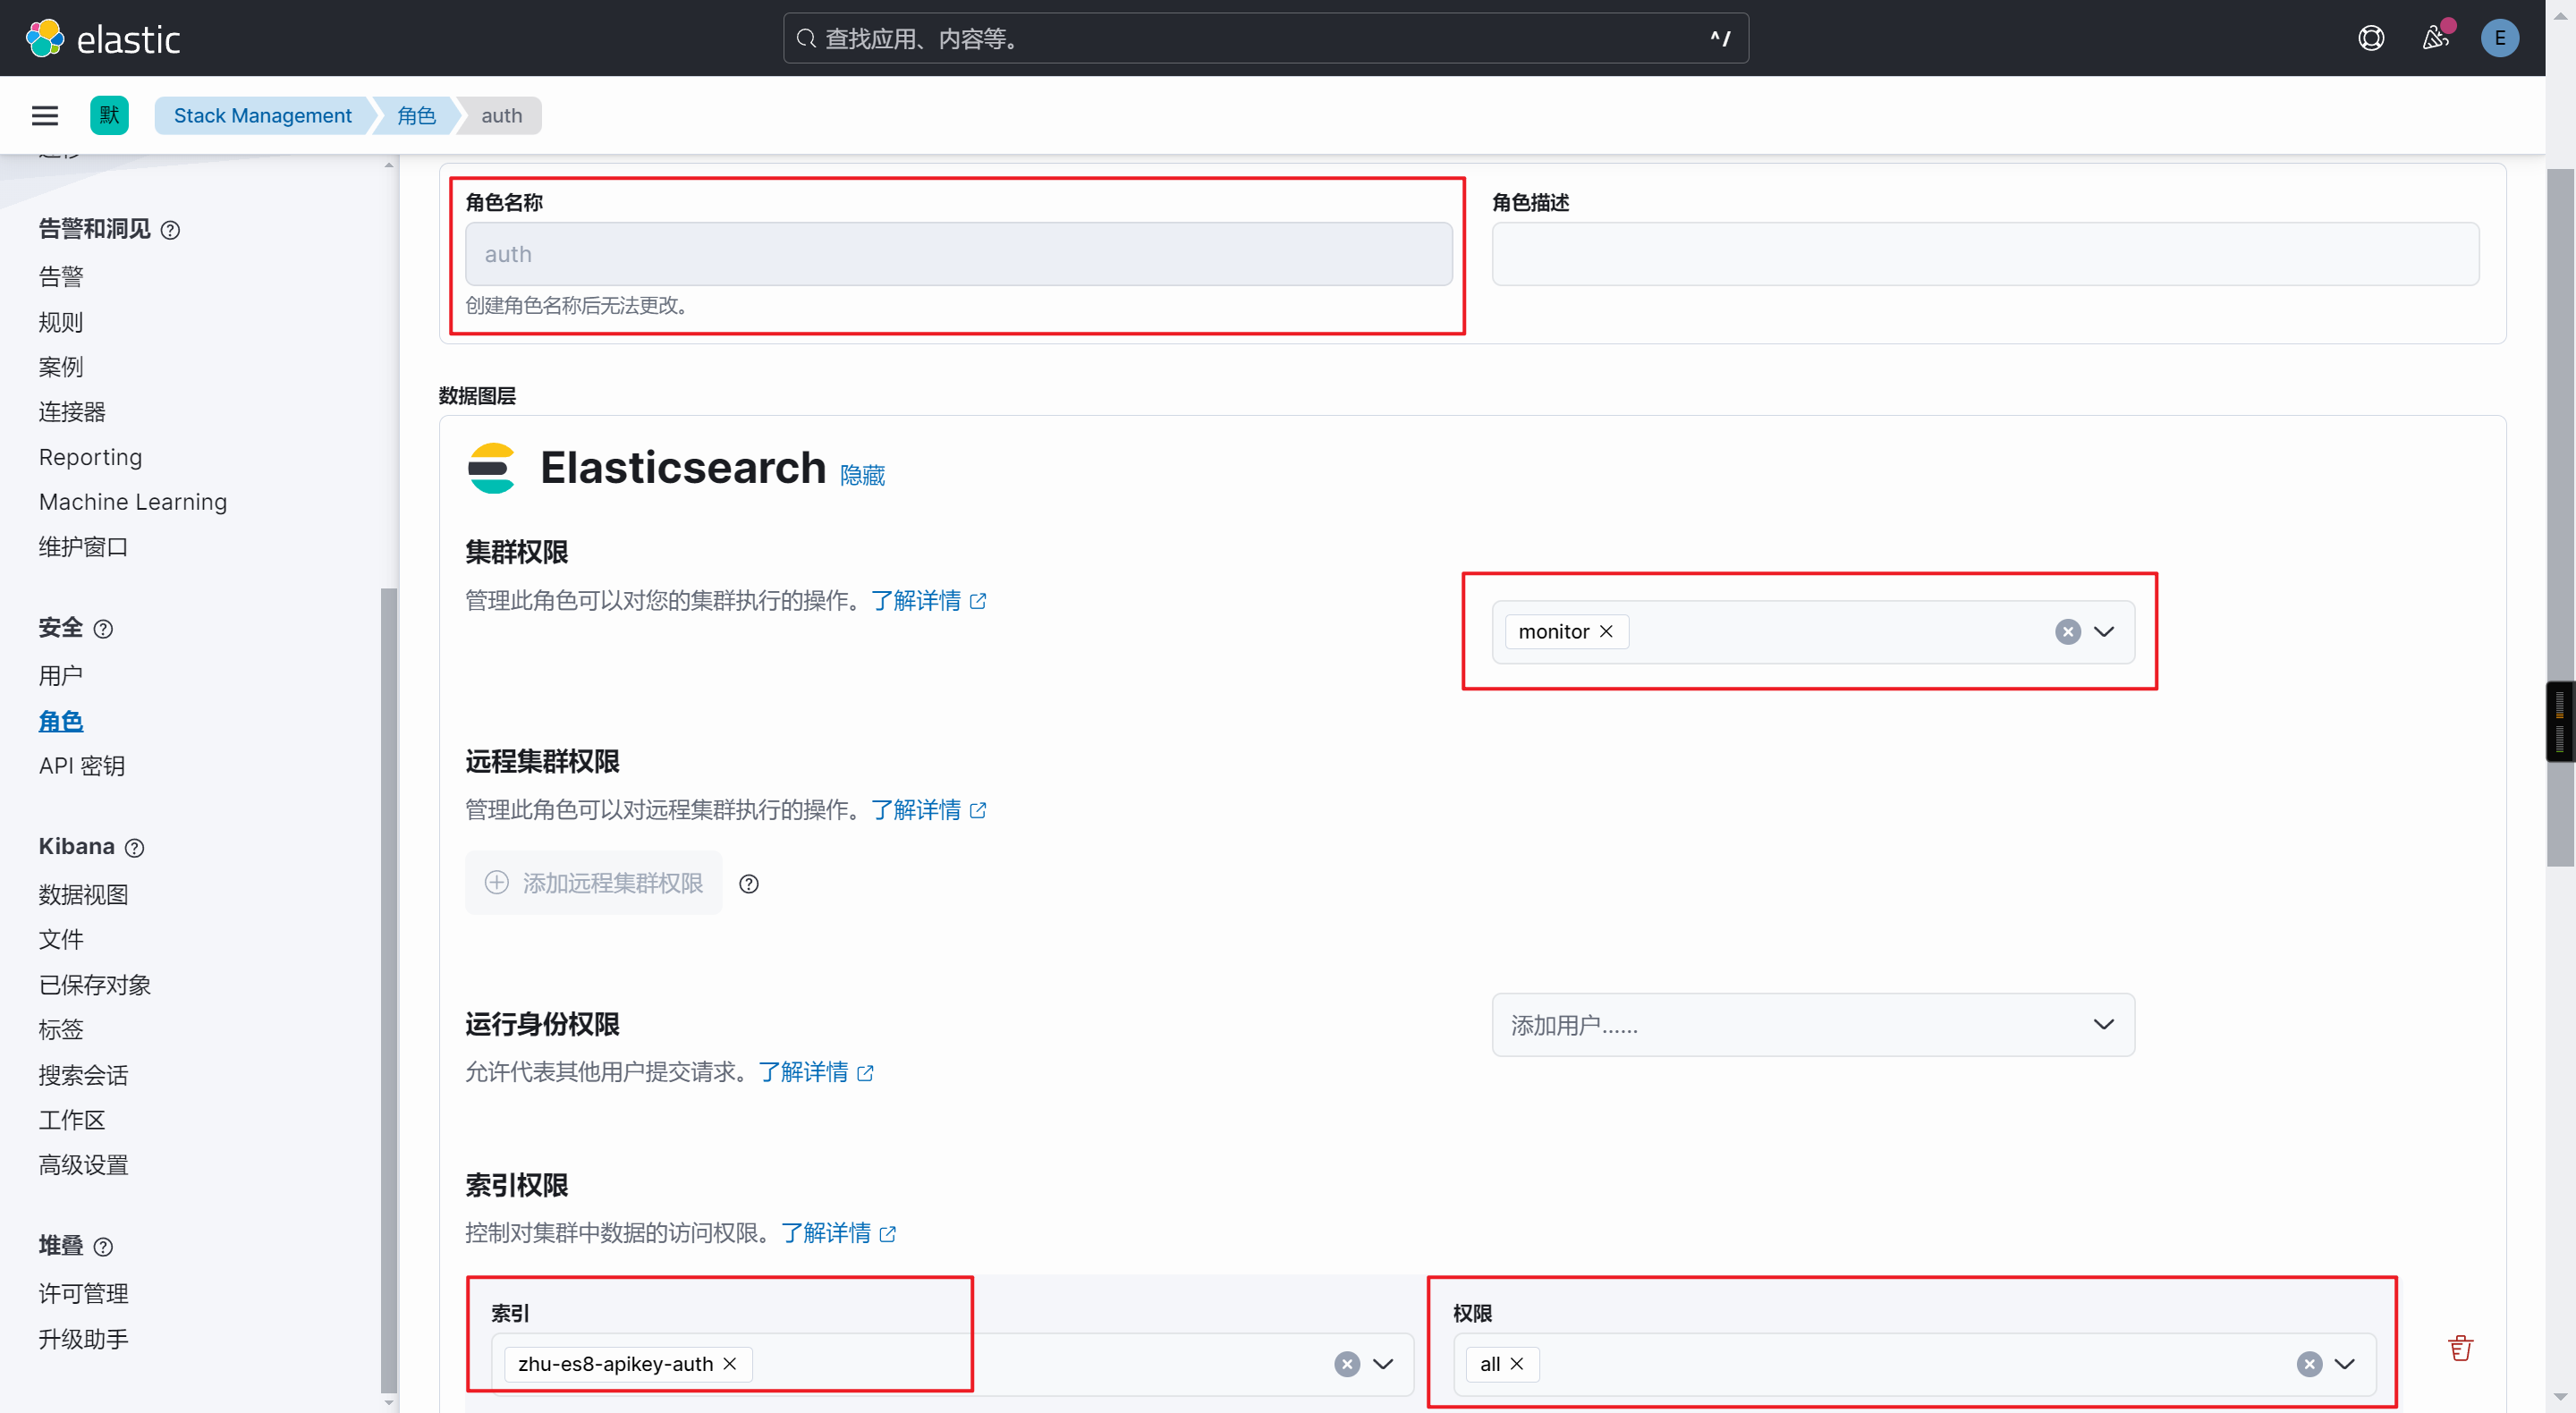The width and height of the screenshot is (2576, 1413).
Task: Click help icon beside 告警和洞见
Action: pyautogui.click(x=170, y=231)
